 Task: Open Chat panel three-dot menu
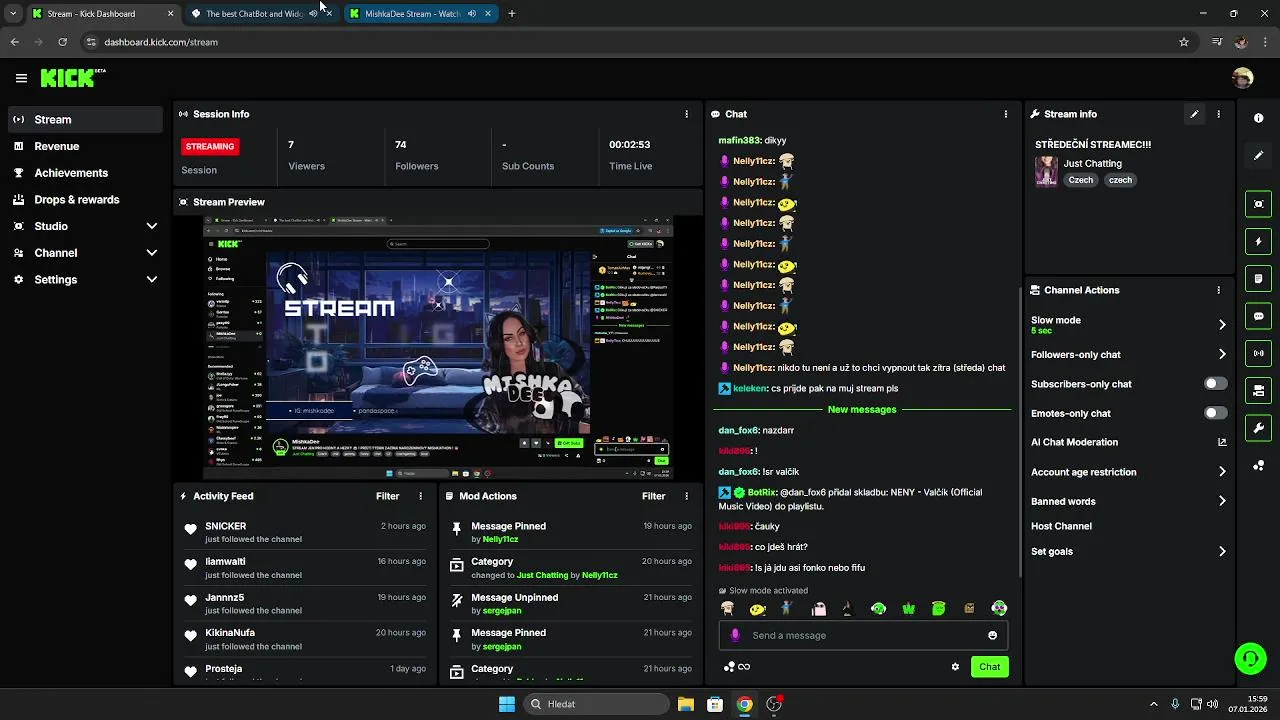[x=1006, y=114]
